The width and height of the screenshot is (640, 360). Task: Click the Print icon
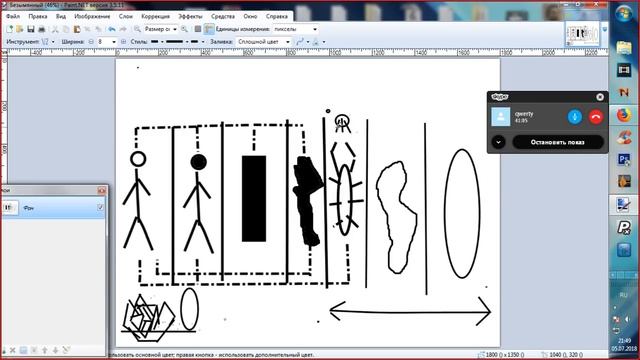pos(41,29)
